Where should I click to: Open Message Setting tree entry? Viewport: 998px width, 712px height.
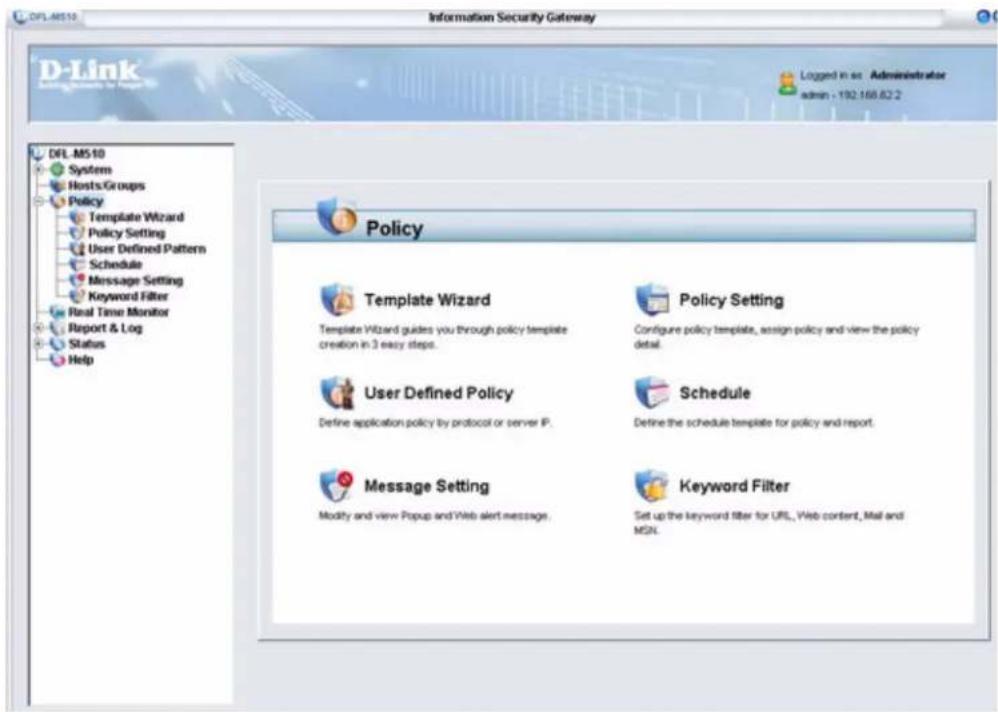136,281
